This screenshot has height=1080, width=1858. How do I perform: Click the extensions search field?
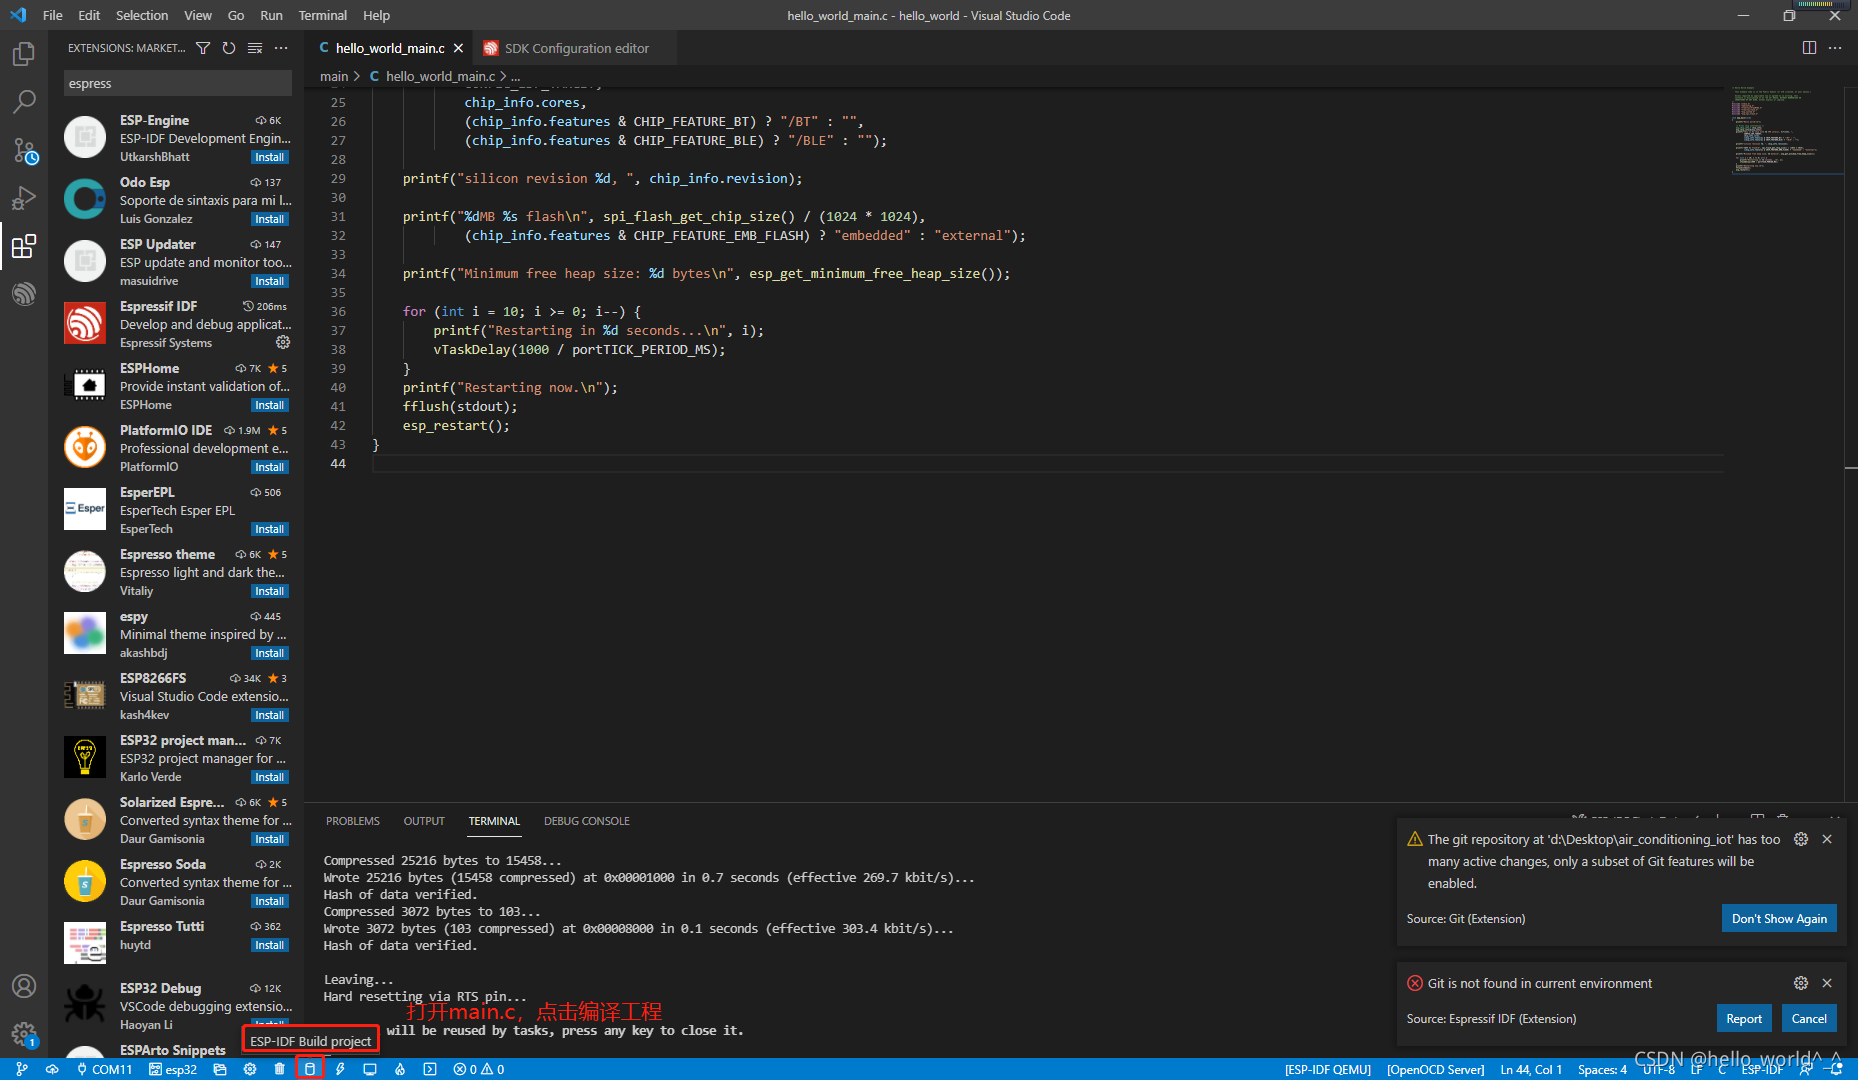[178, 83]
